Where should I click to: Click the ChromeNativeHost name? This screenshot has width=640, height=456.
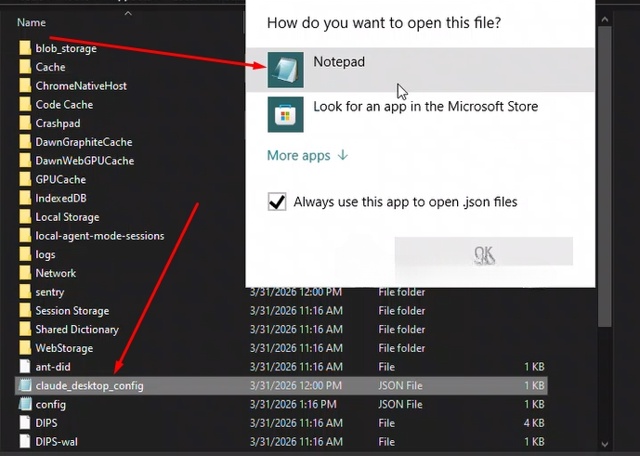coord(81,86)
